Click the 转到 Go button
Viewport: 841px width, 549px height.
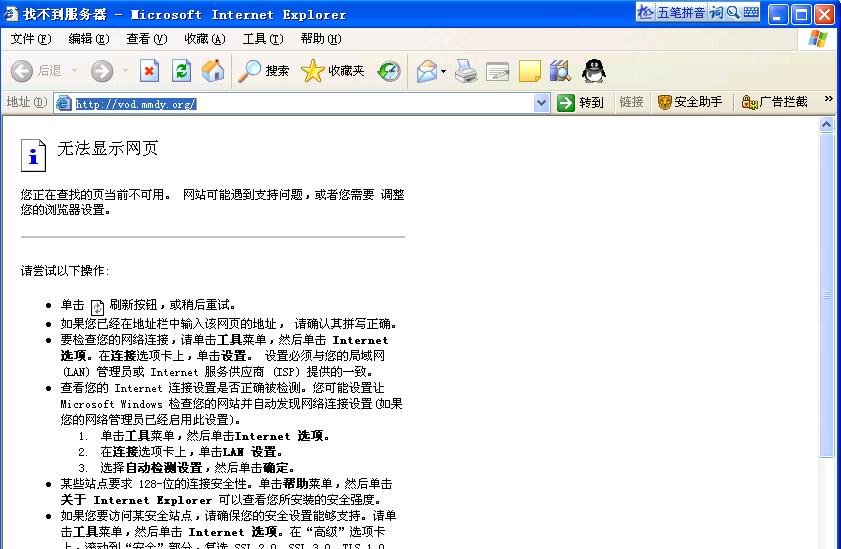point(580,102)
